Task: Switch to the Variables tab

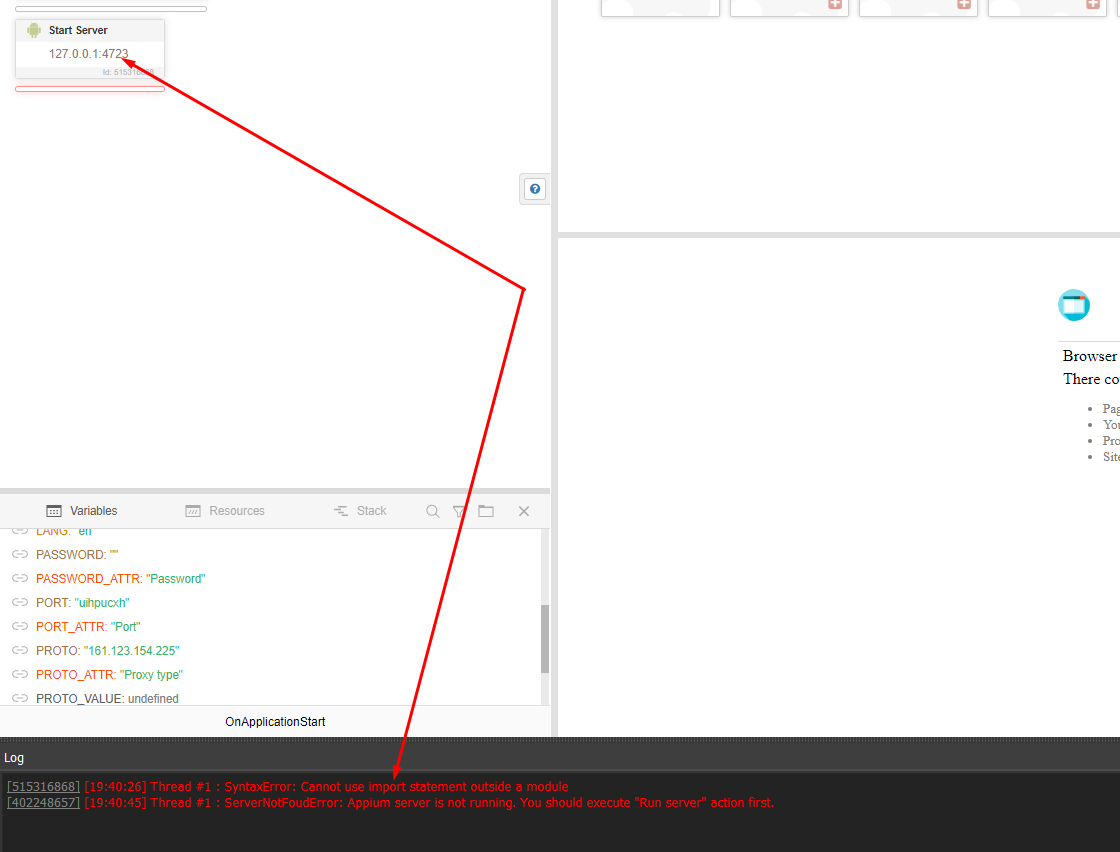Action: [x=82, y=511]
